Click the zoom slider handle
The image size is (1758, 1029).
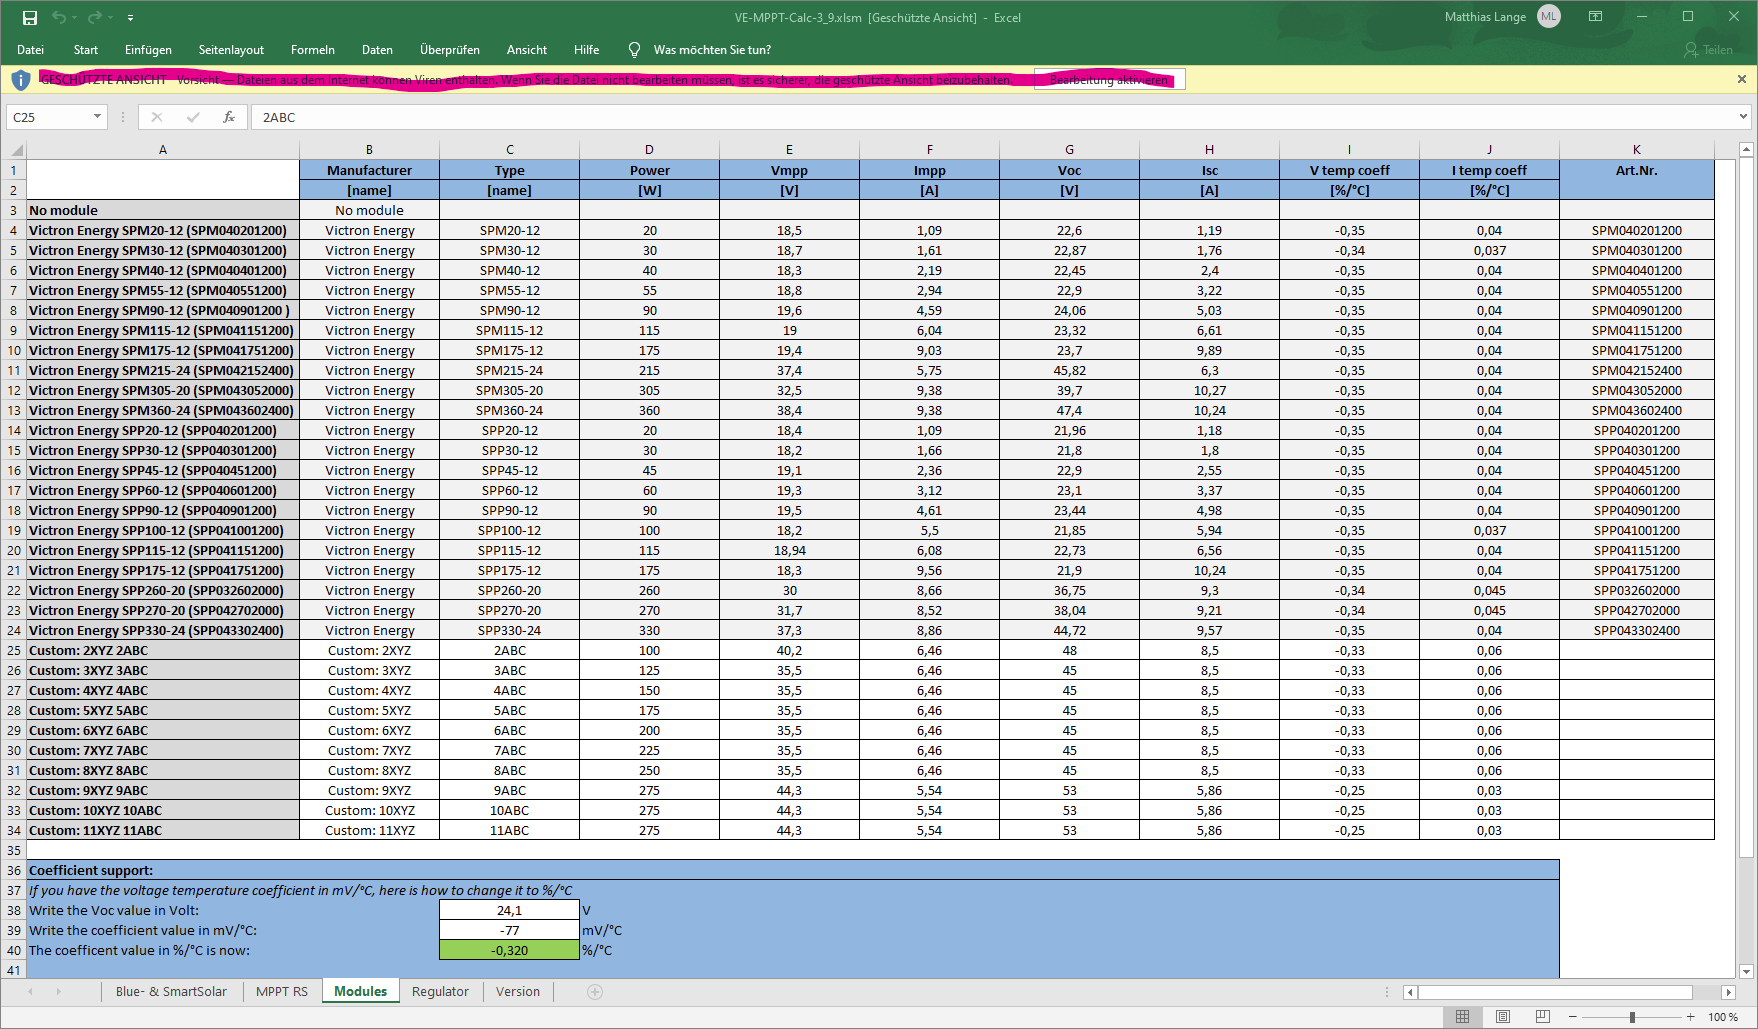1632,1017
